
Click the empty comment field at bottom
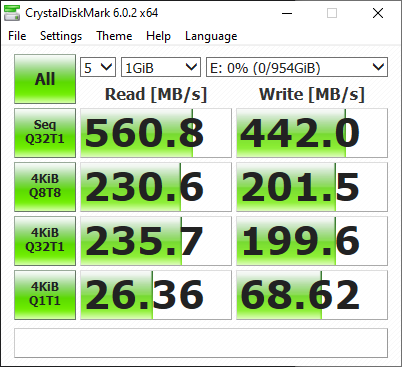(x=201, y=343)
